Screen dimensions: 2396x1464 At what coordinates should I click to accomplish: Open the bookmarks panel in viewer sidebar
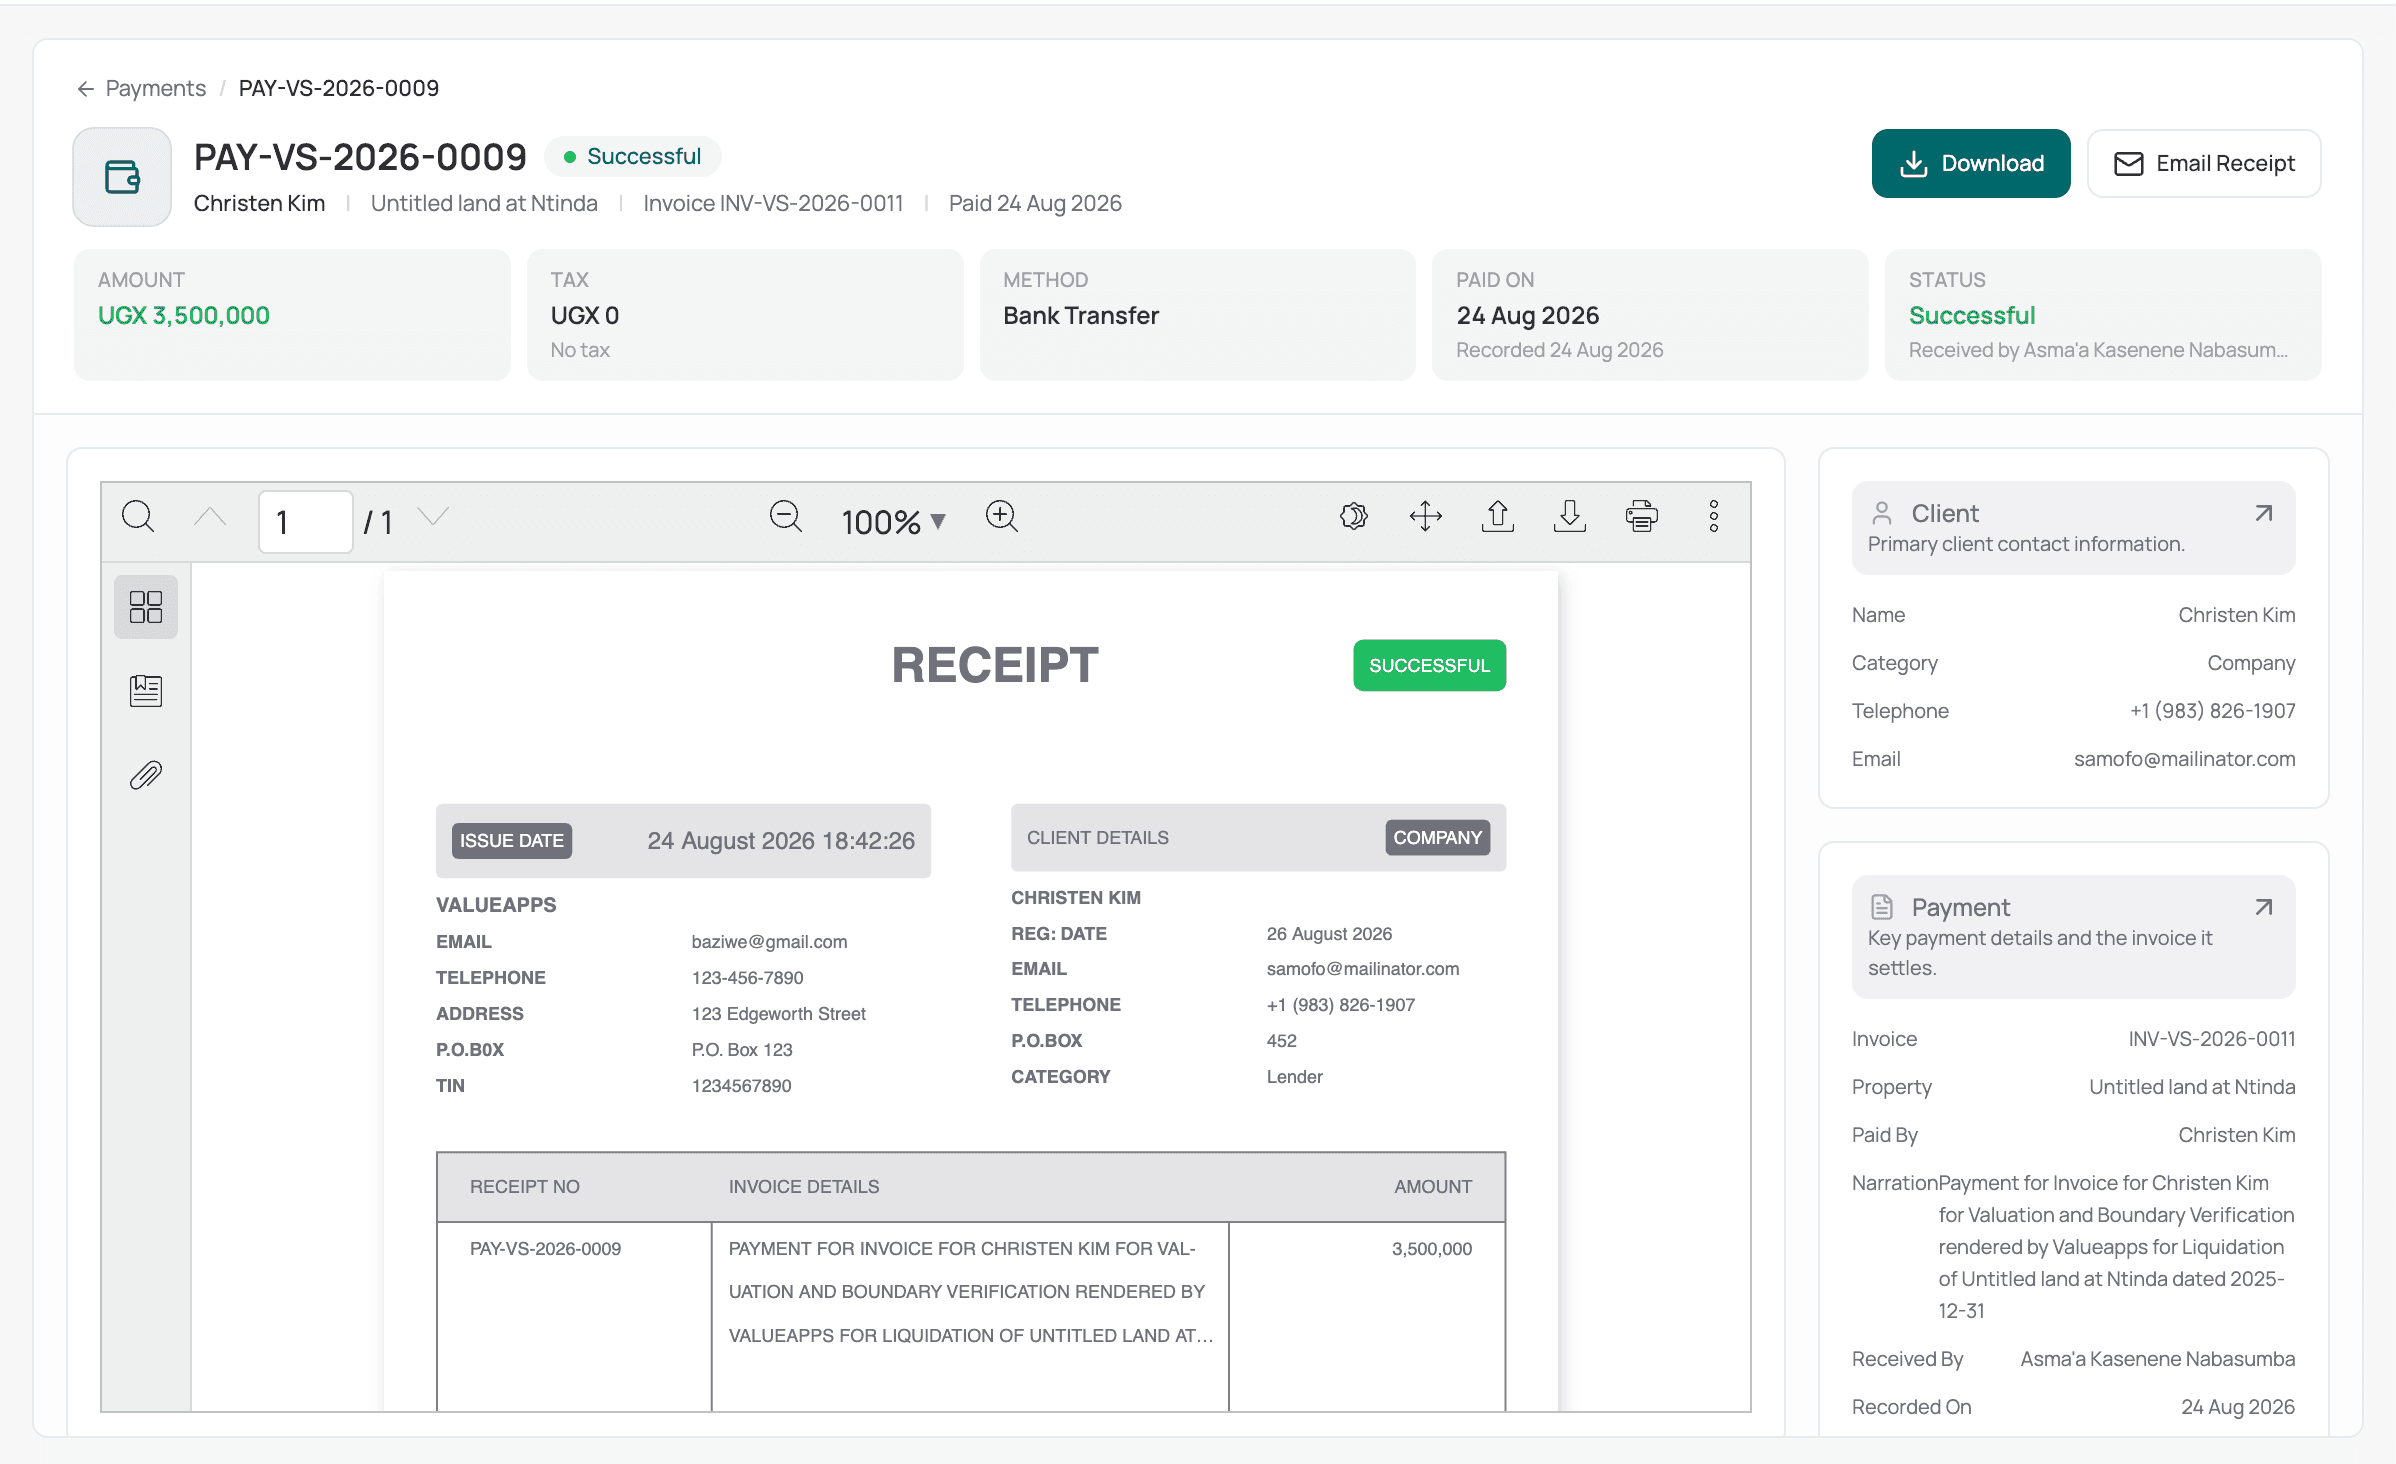146,691
